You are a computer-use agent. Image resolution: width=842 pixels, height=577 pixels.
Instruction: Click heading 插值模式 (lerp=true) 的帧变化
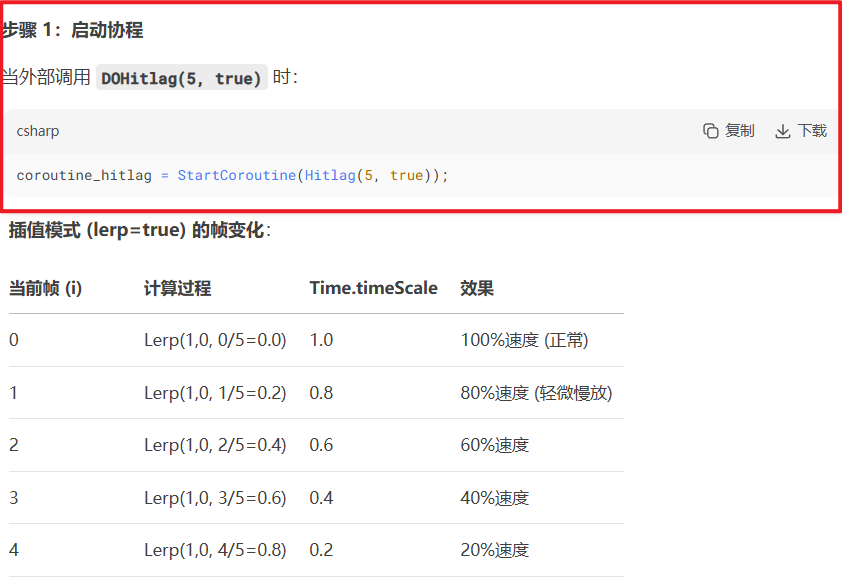pos(140,230)
